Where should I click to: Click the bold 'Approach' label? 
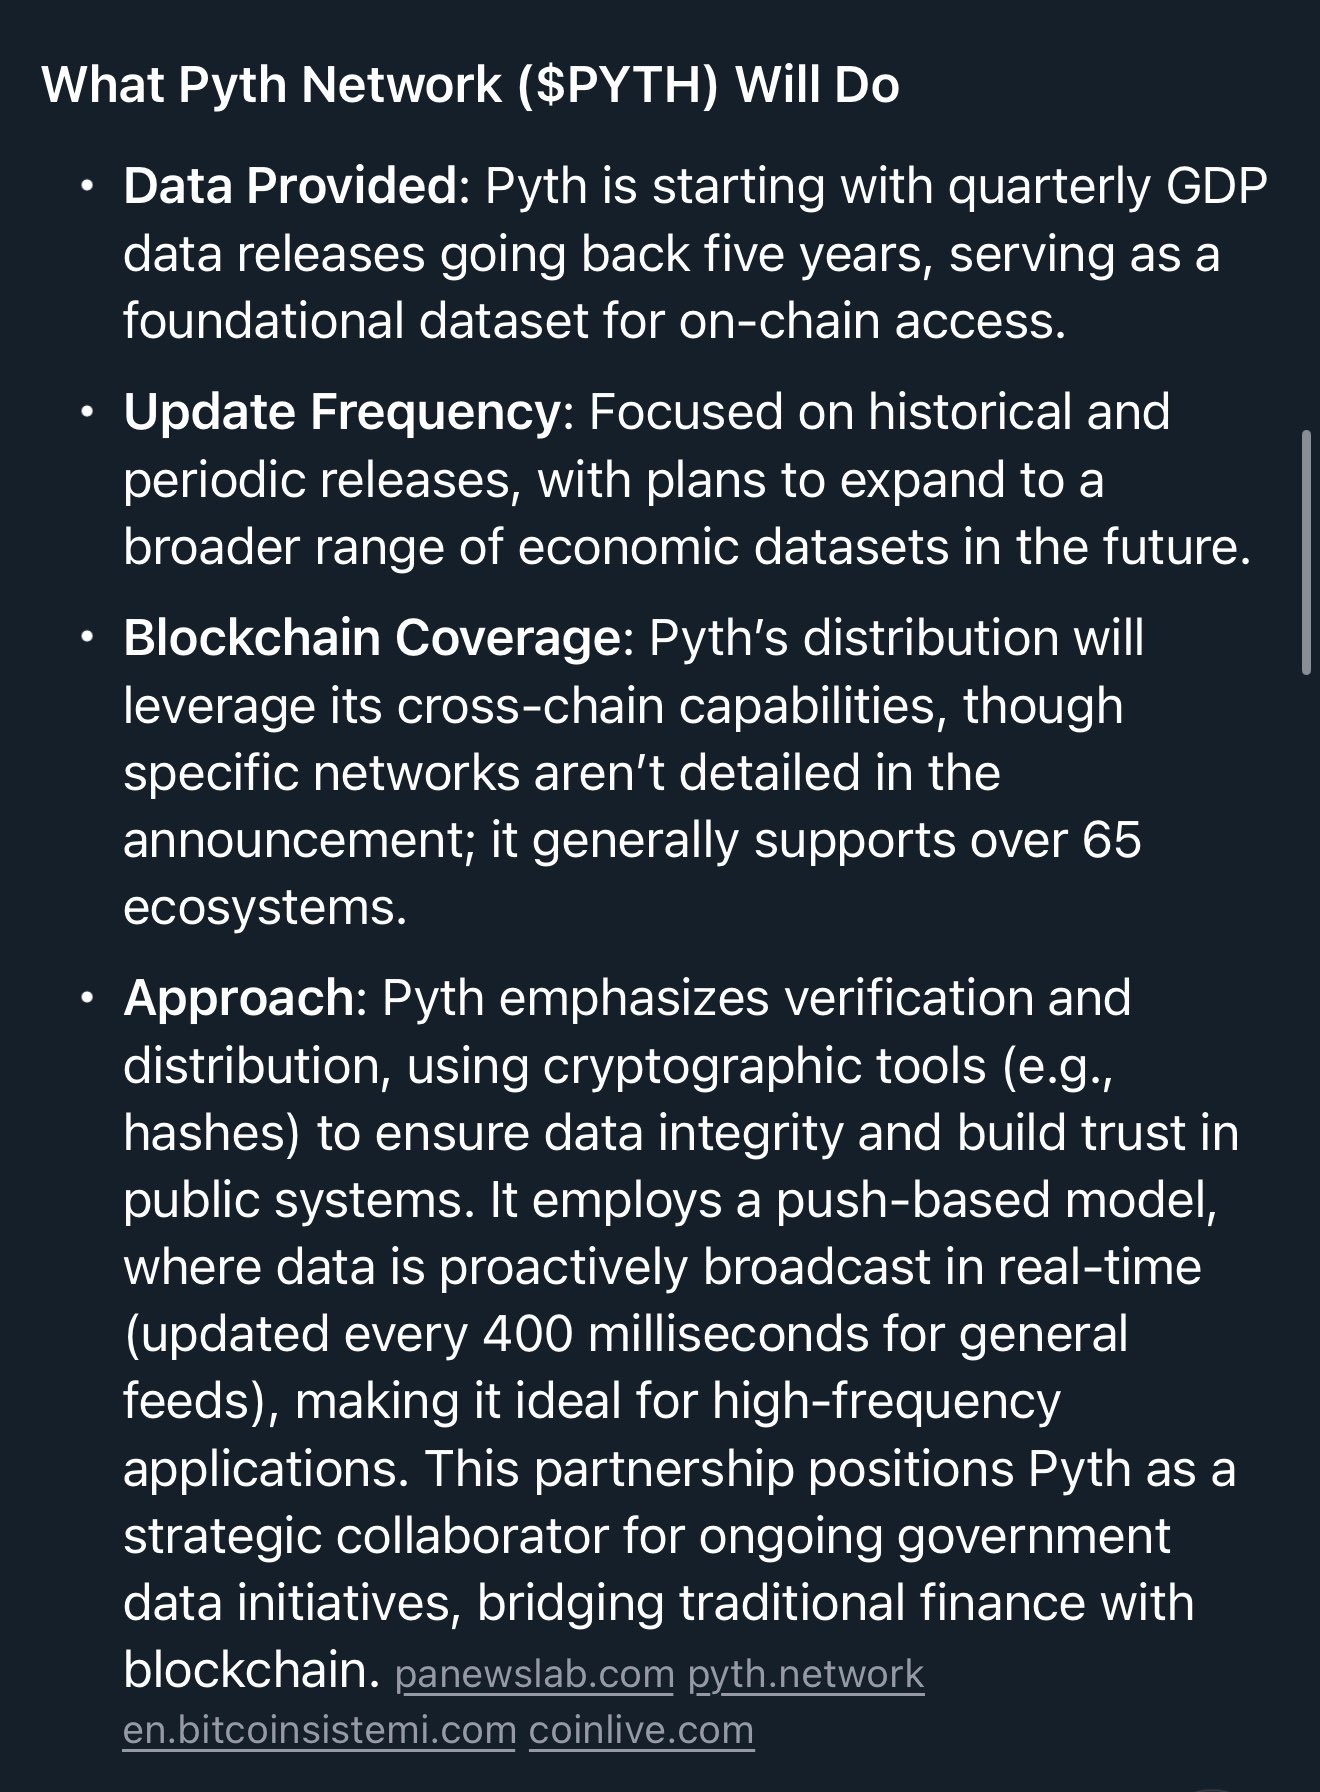tap(239, 998)
